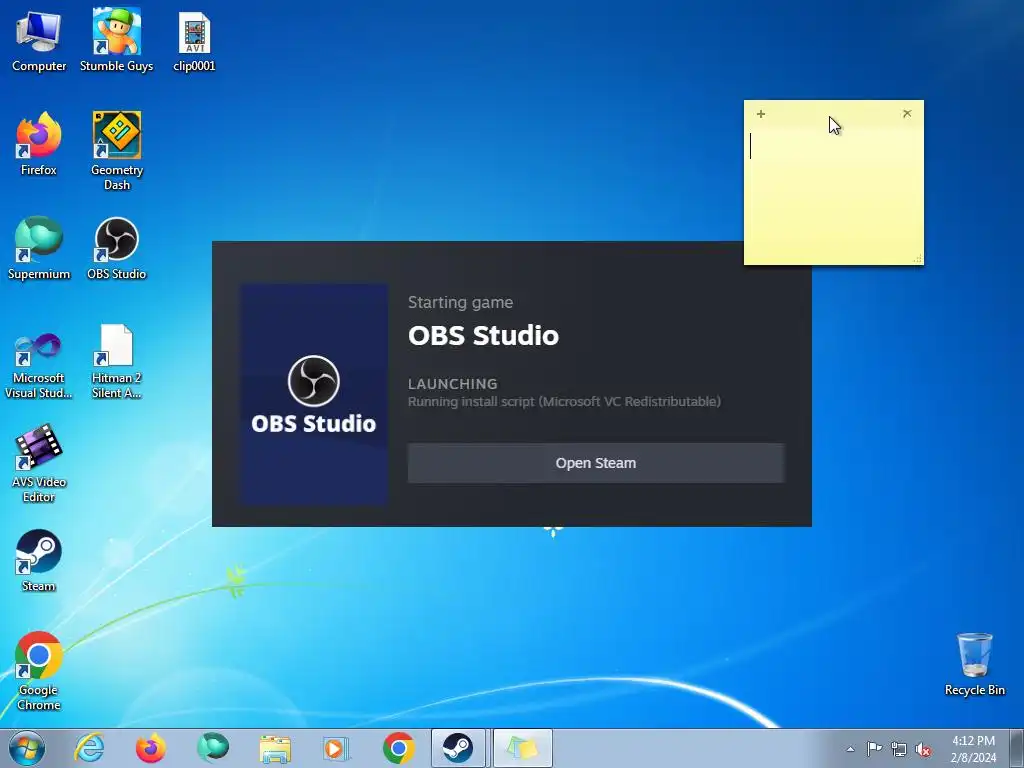1024x768 pixels.
Task: Launch Supermium from the taskbar
Action: point(213,748)
